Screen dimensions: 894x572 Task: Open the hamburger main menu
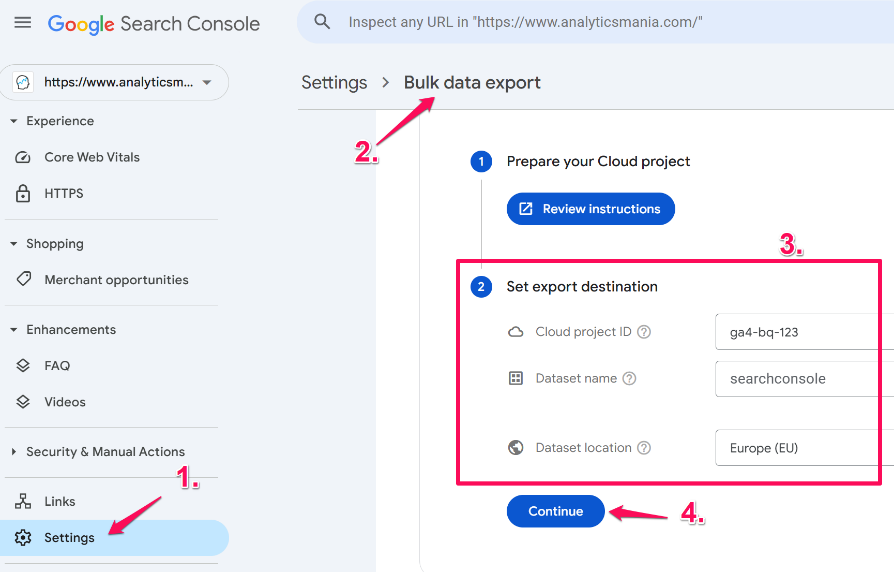coord(23,23)
